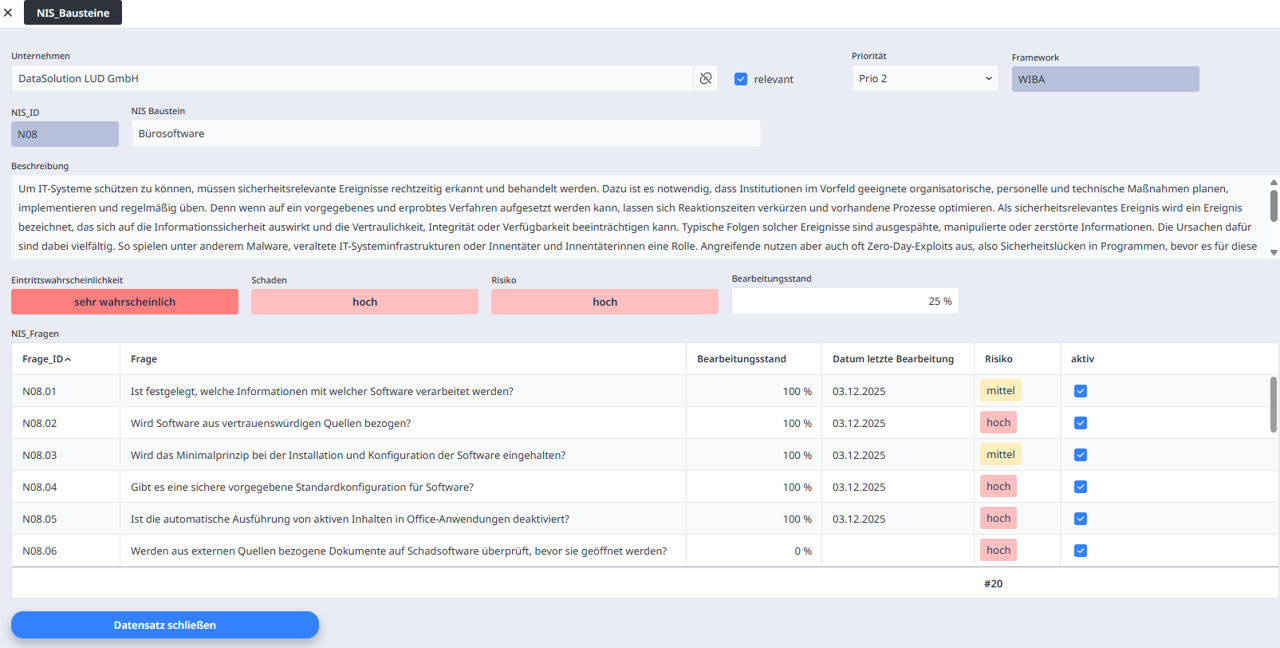The height and width of the screenshot is (648, 1280).
Task: Click the 'Datensatz schließen' button
Action: click(165, 625)
